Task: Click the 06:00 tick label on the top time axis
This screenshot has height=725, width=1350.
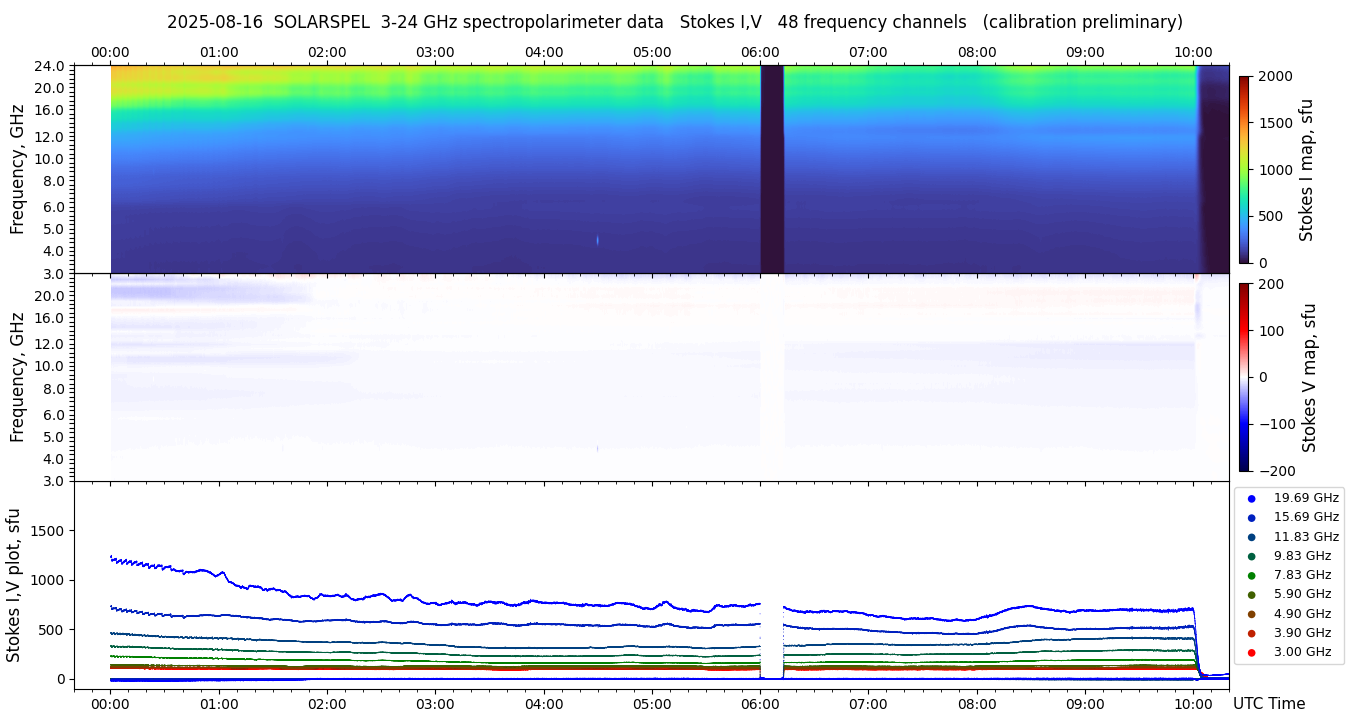Action: pyautogui.click(x=760, y=52)
